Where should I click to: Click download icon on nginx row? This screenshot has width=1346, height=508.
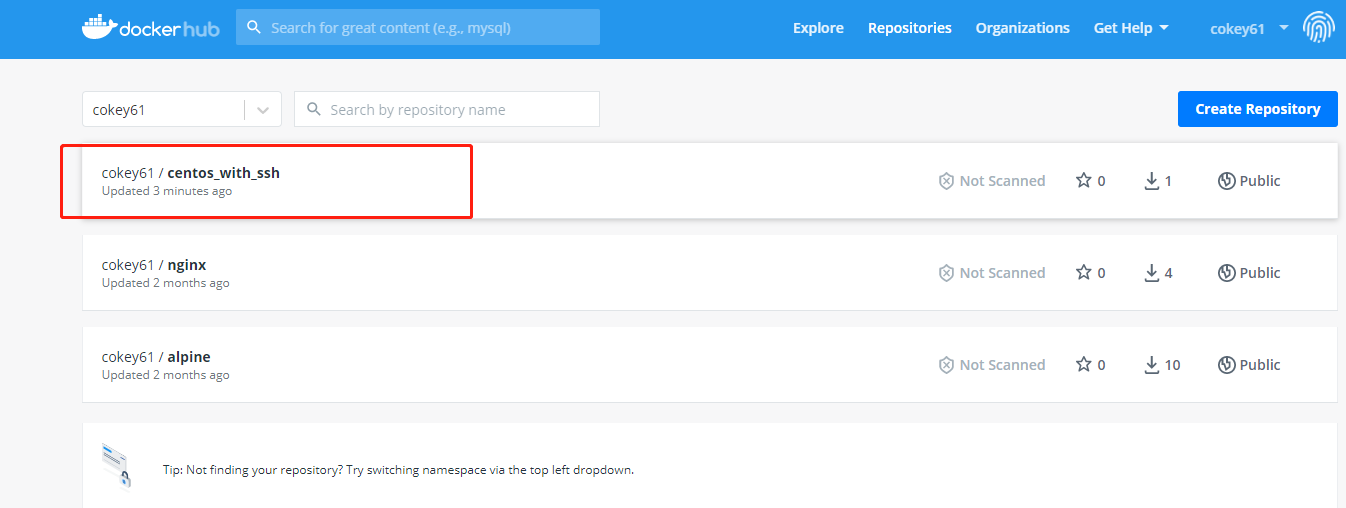pos(1152,273)
